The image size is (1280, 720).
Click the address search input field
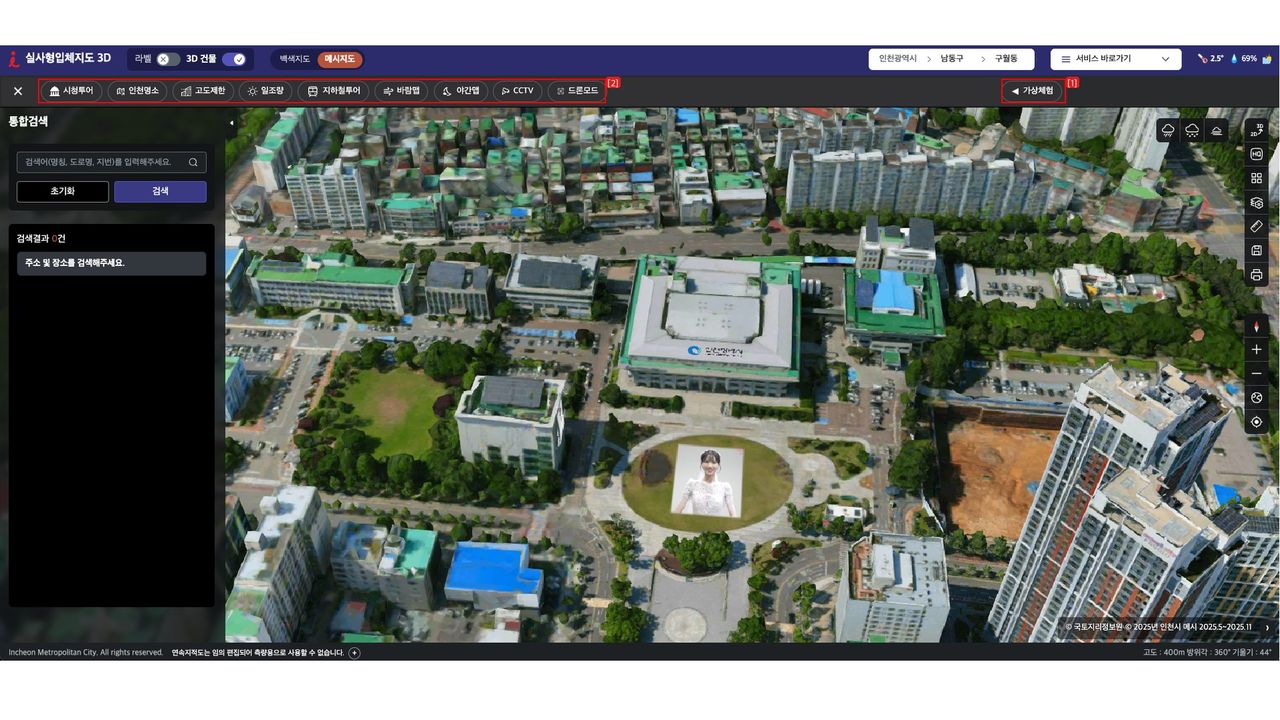click(104, 162)
